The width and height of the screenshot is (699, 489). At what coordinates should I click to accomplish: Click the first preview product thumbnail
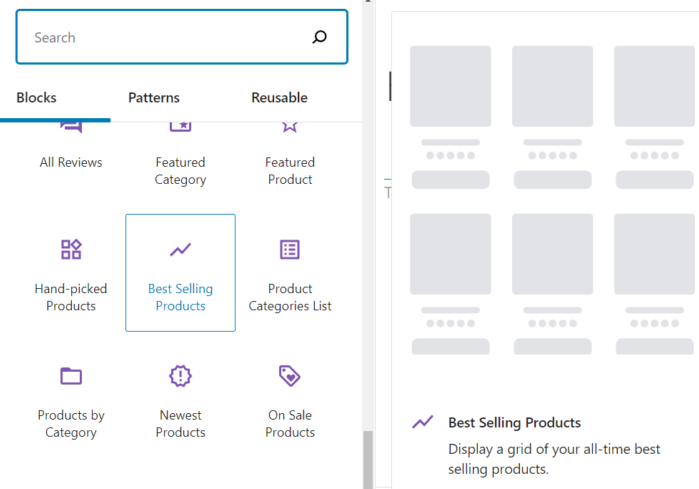coord(450,86)
